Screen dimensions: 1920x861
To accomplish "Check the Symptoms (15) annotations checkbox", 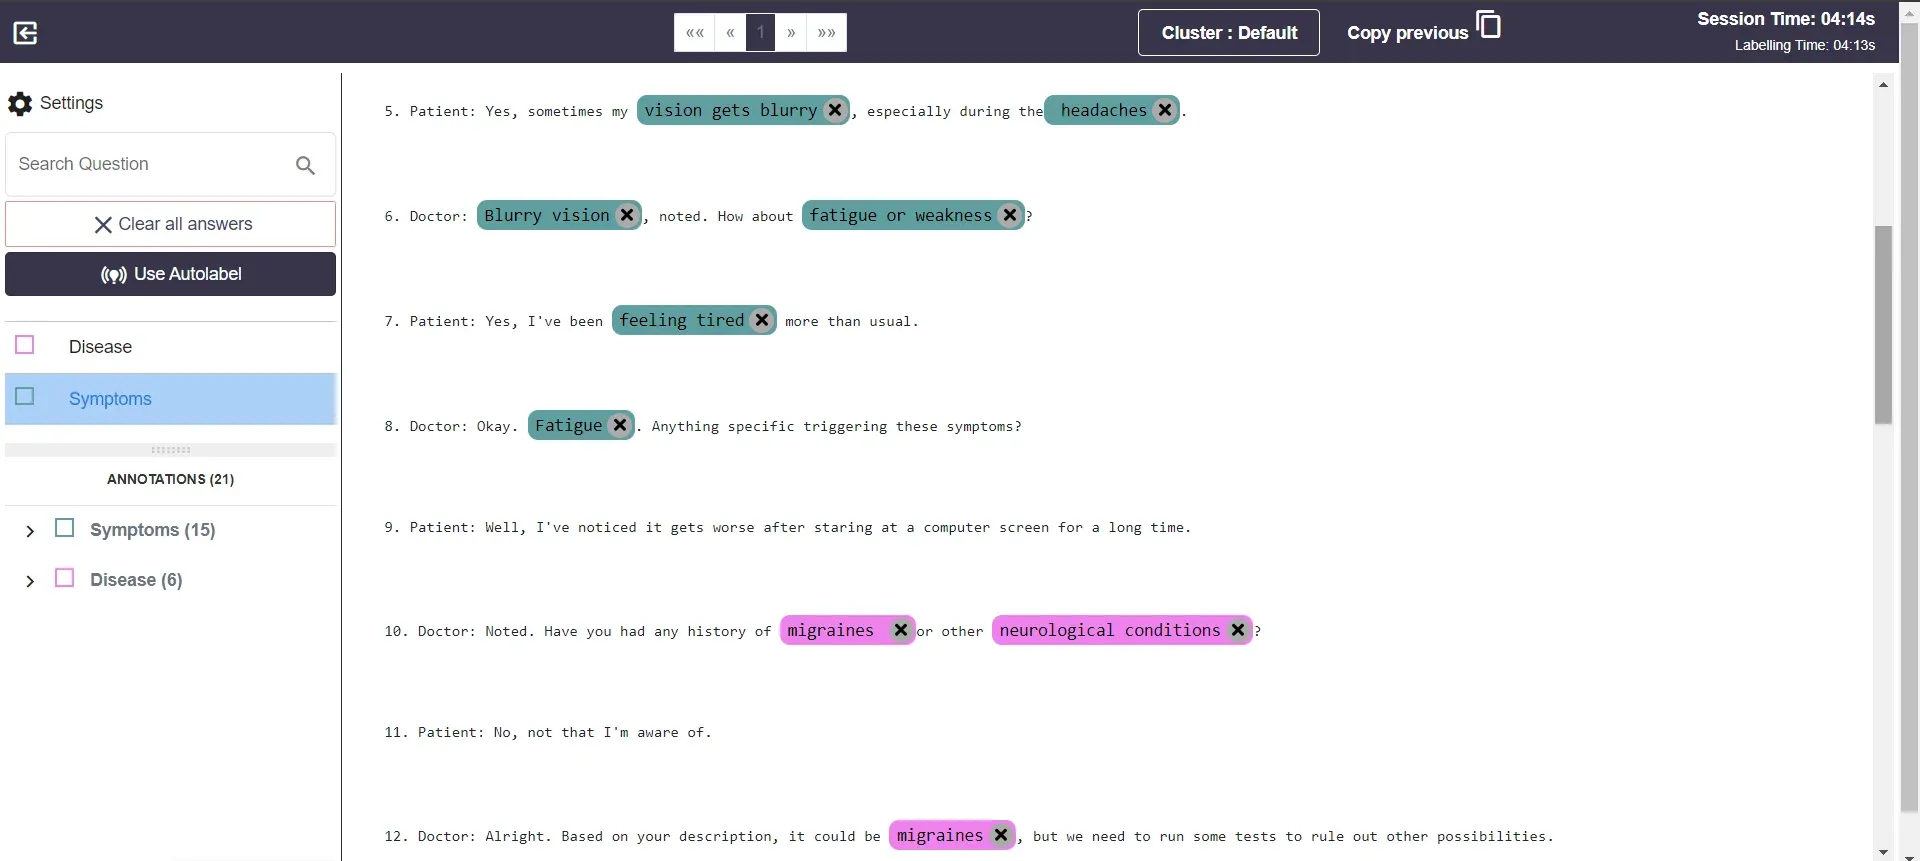I will click(65, 528).
